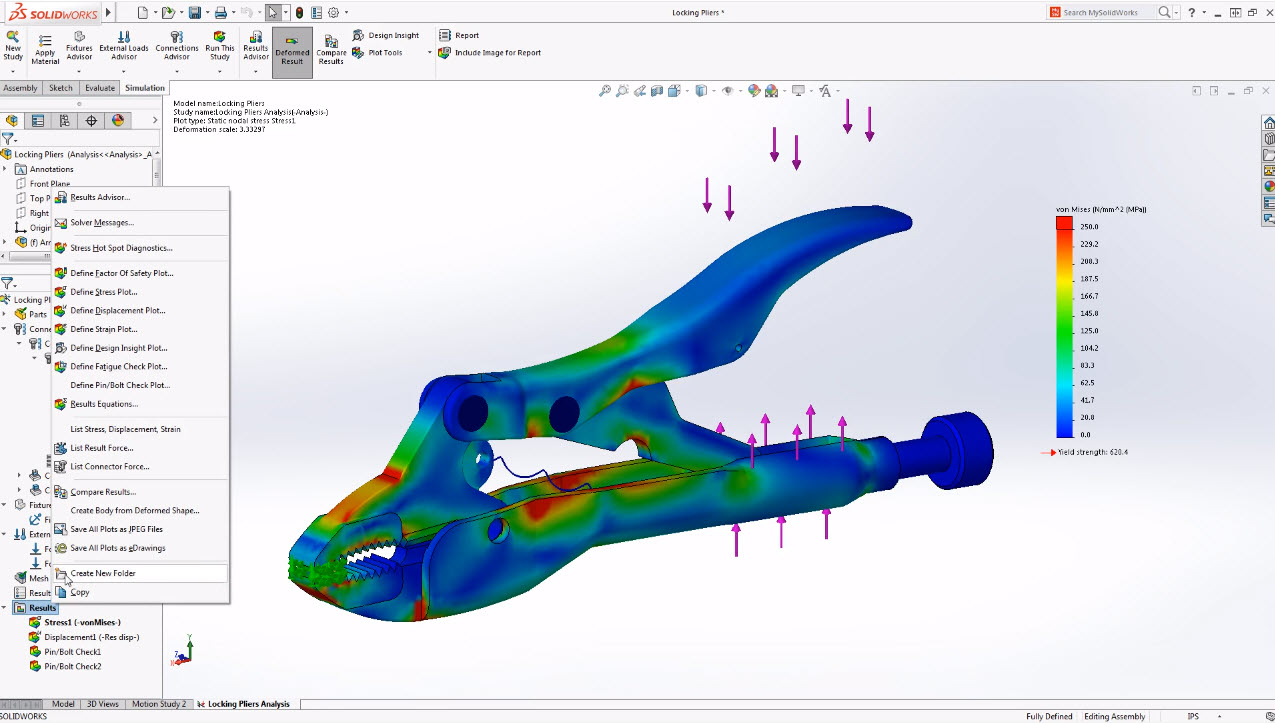Switch to the Simulation tab
Image resolution: width=1275 pixels, height=723 pixels.
click(144, 87)
